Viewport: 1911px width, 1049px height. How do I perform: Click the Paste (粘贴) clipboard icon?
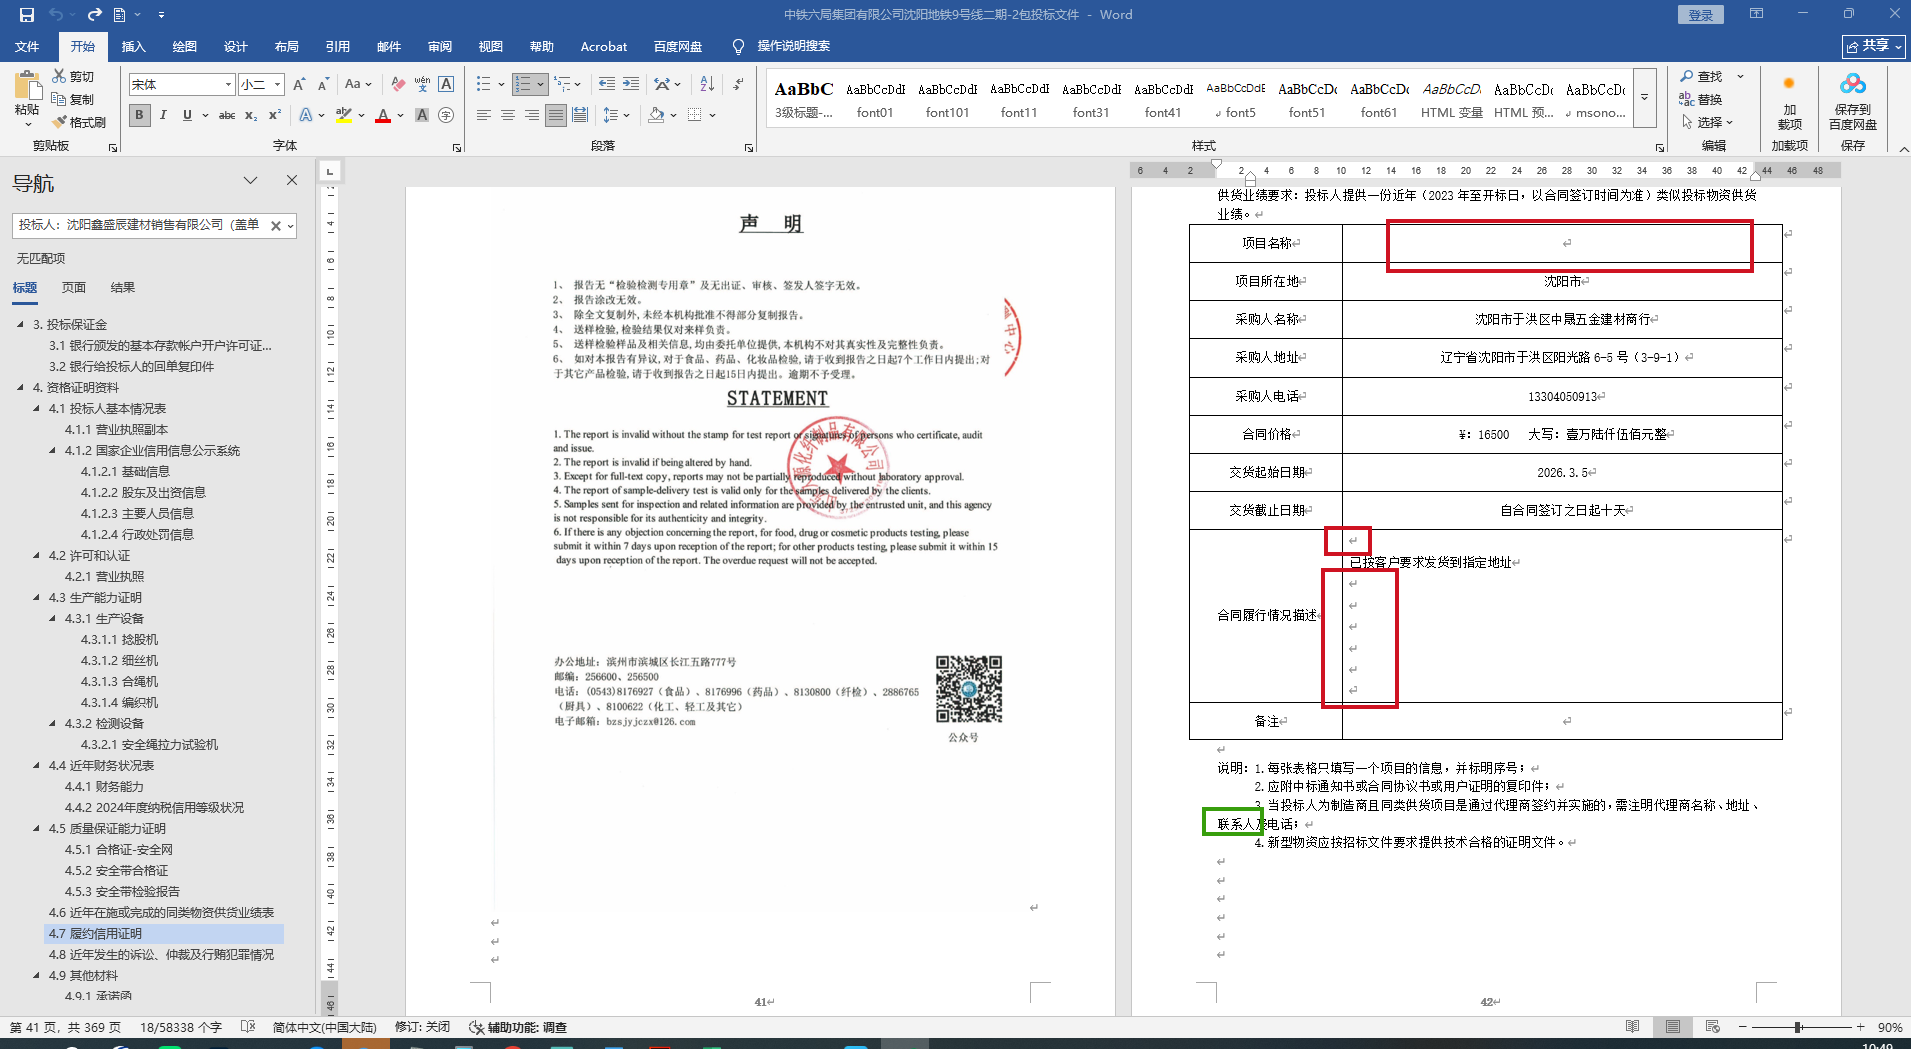coord(27,87)
